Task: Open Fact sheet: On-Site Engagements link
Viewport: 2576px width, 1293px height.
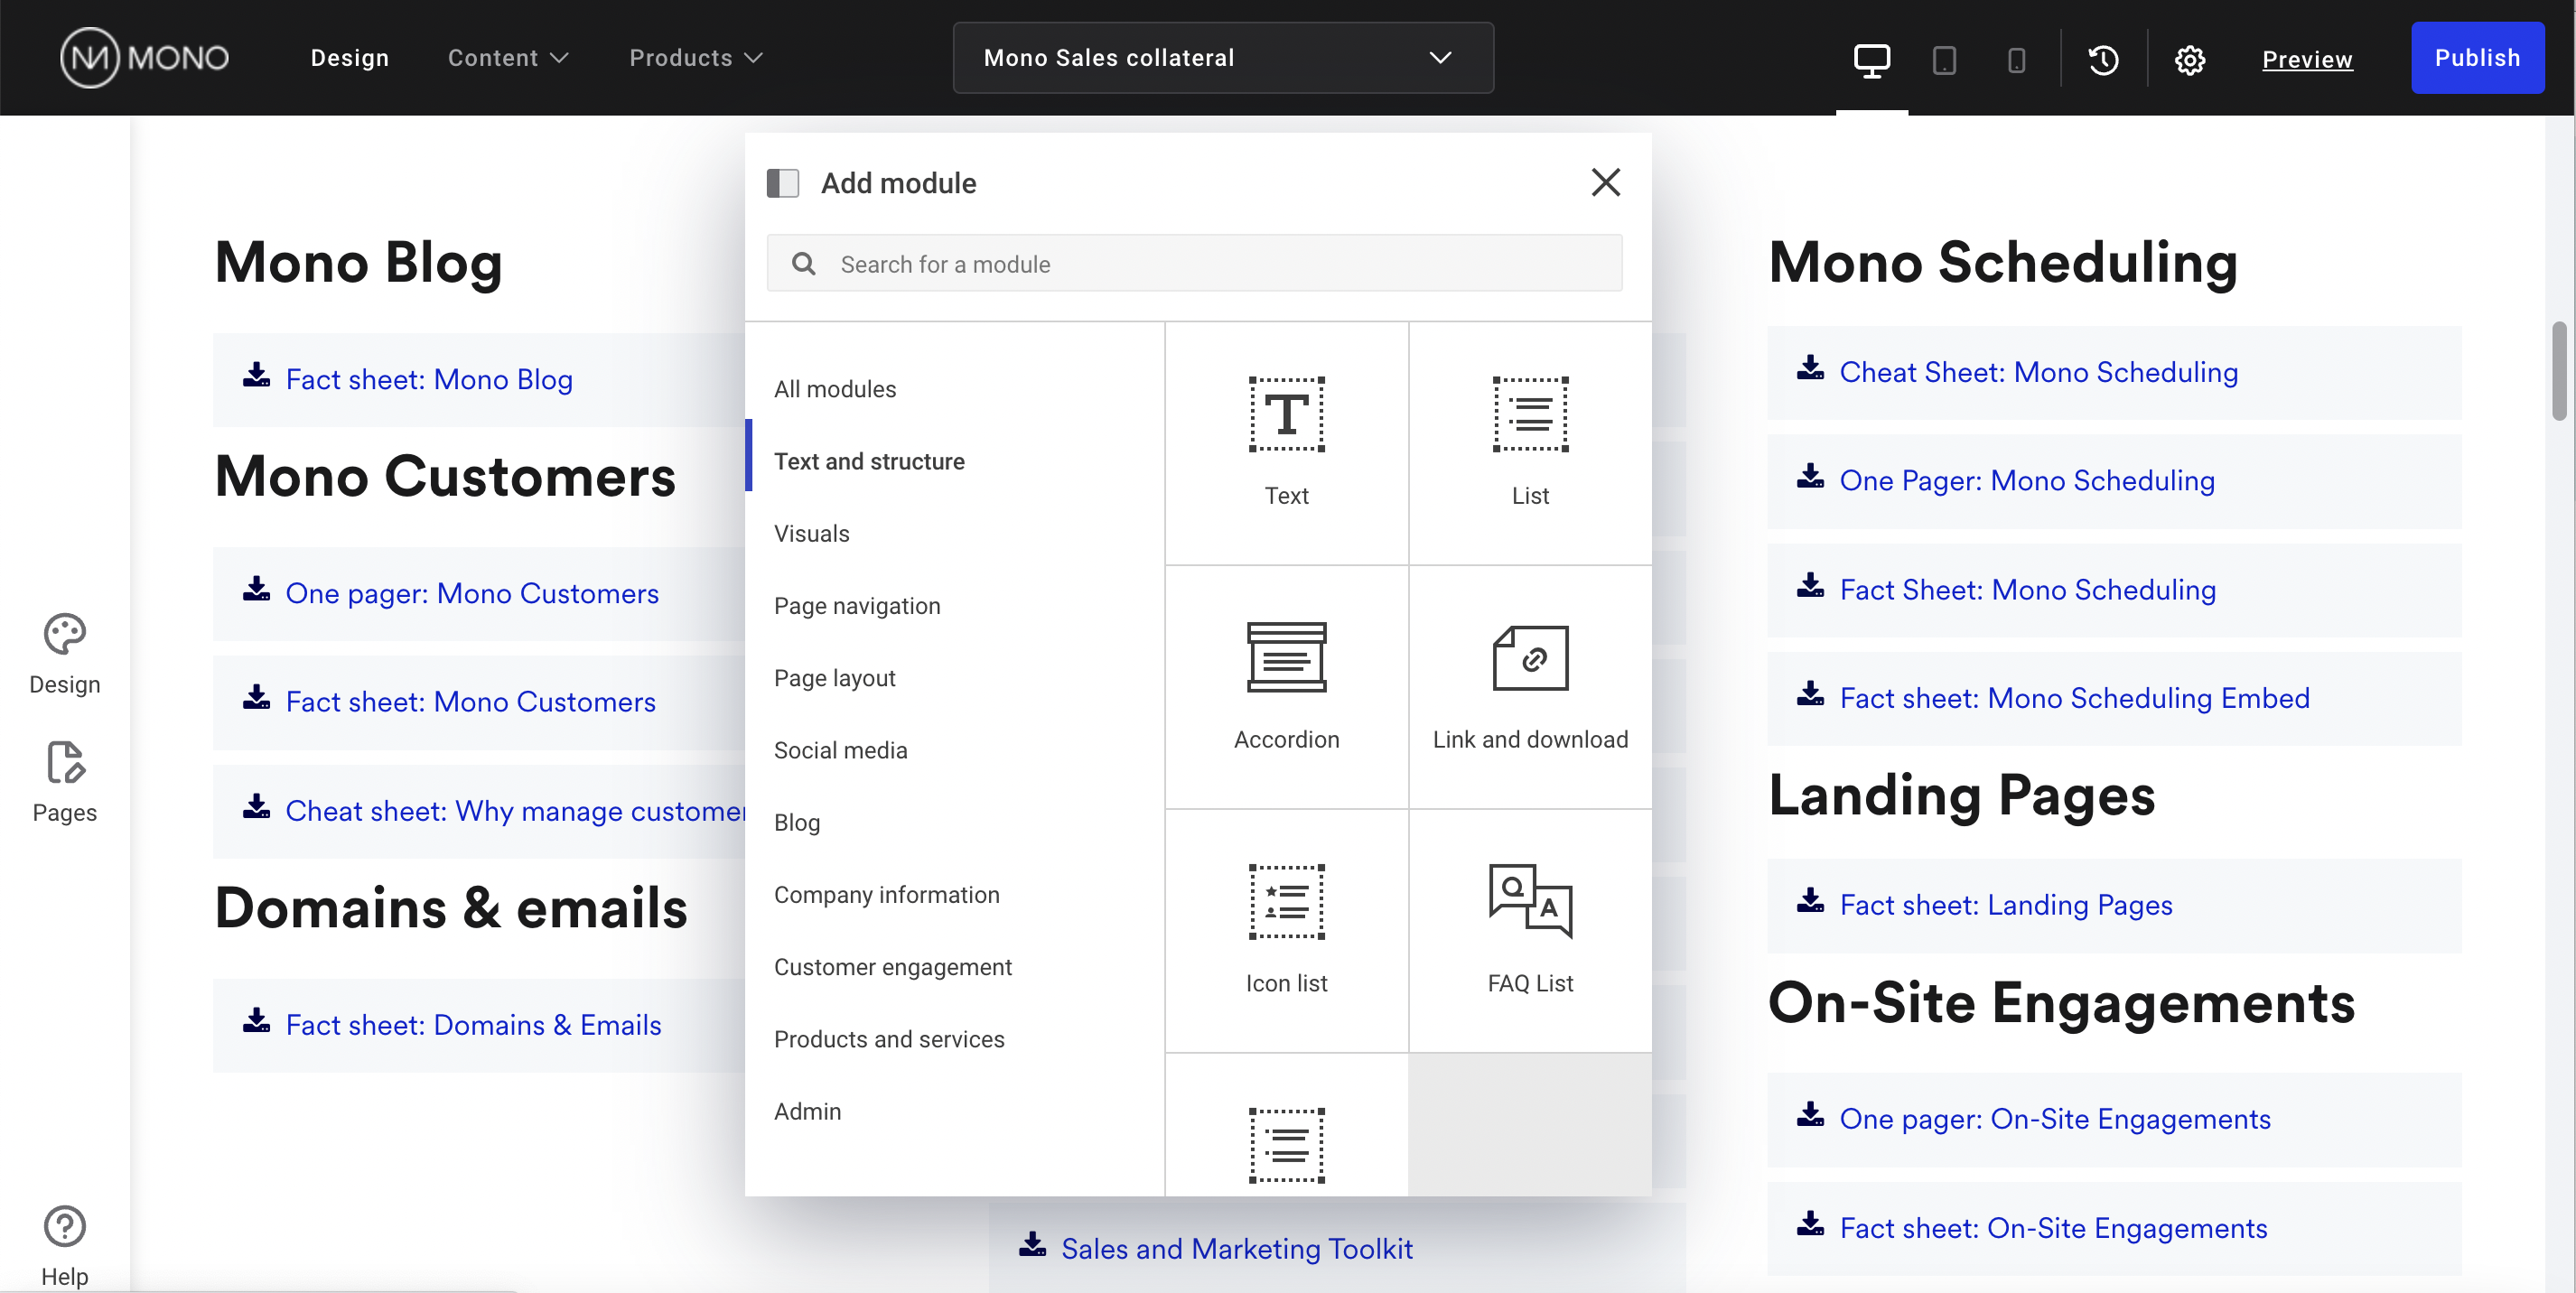Action: point(2053,1227)
